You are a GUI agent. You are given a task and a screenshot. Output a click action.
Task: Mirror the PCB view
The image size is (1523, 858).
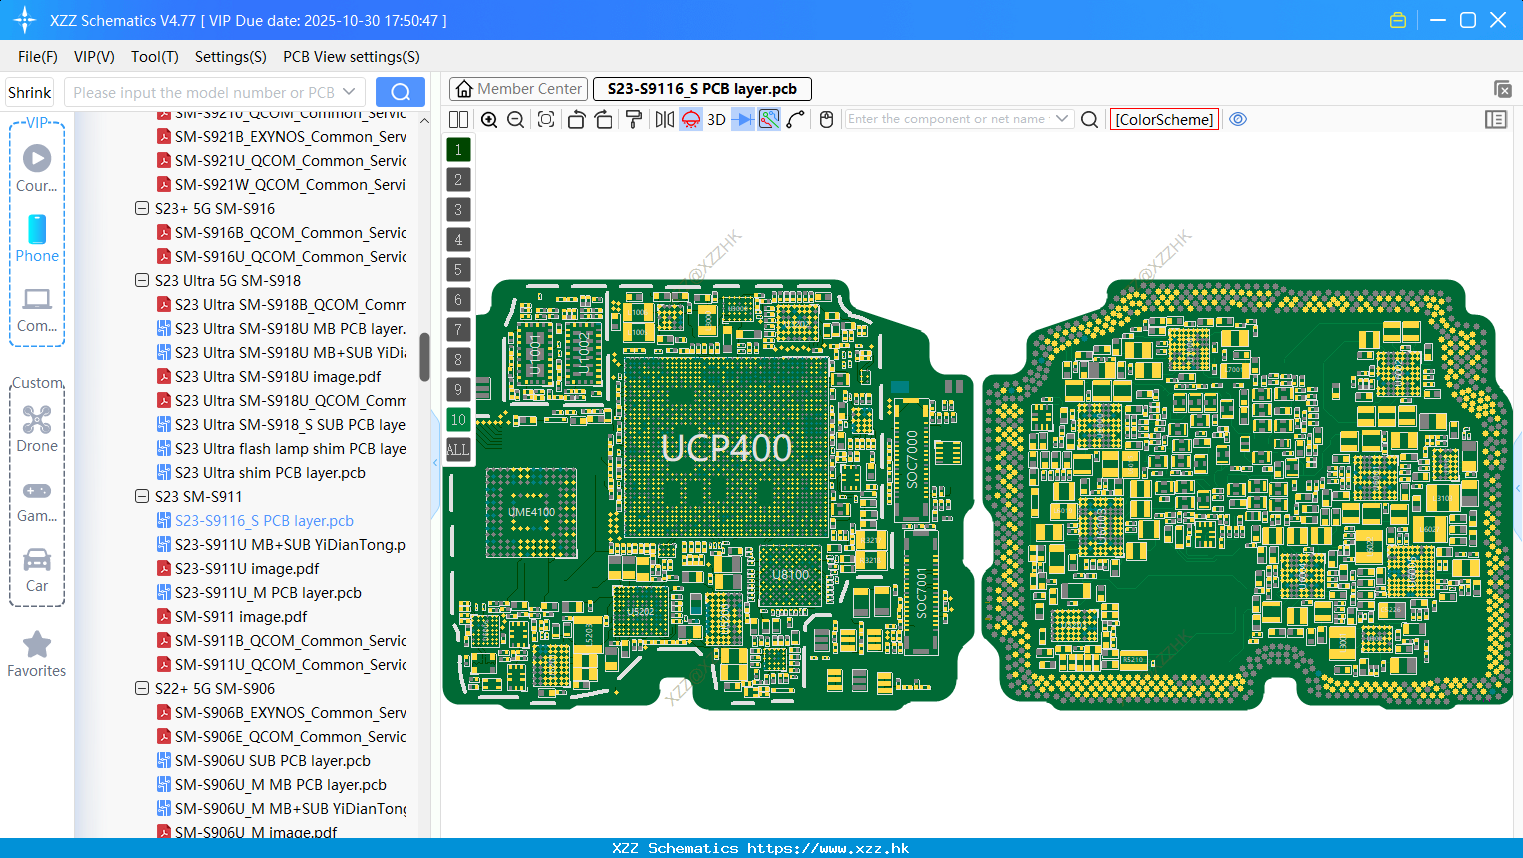click(665, 119)
